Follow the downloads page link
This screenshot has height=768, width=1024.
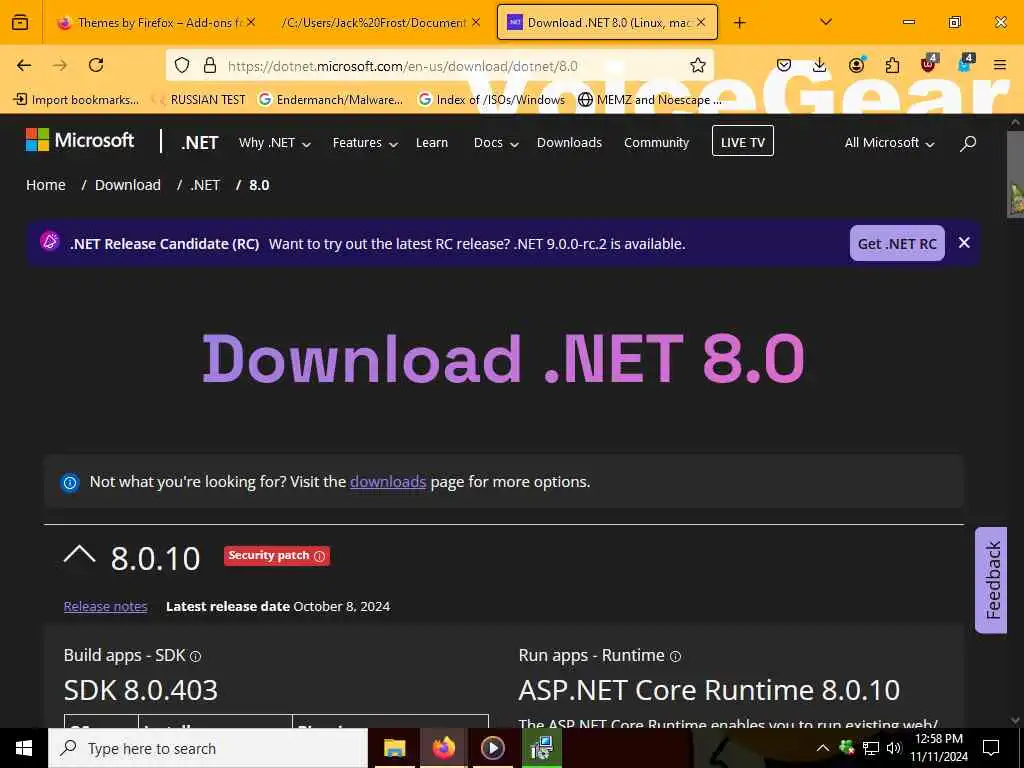click(x=388, y=482)
